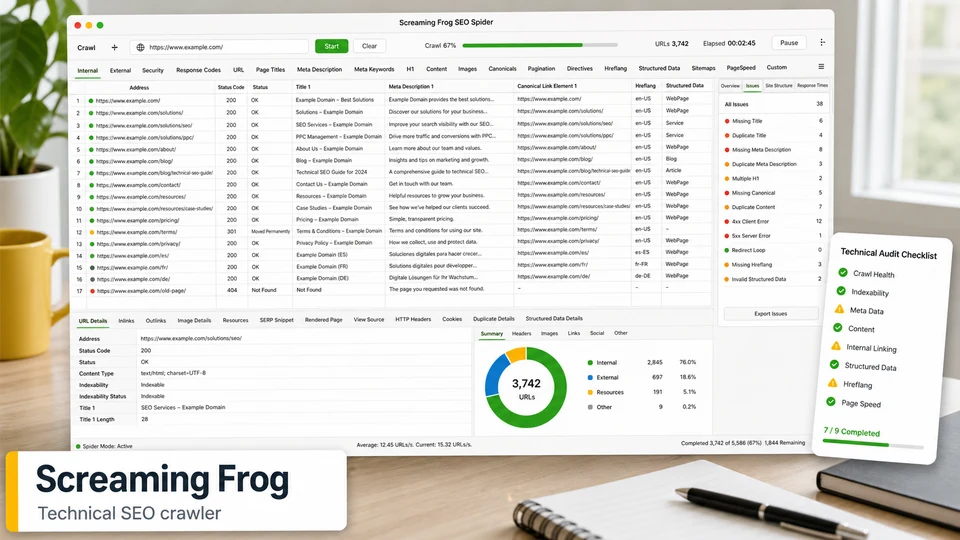The height and width of the screenshot is (540, 960).
Task: Click the All Issues heading row
Action: coord(774,104)
